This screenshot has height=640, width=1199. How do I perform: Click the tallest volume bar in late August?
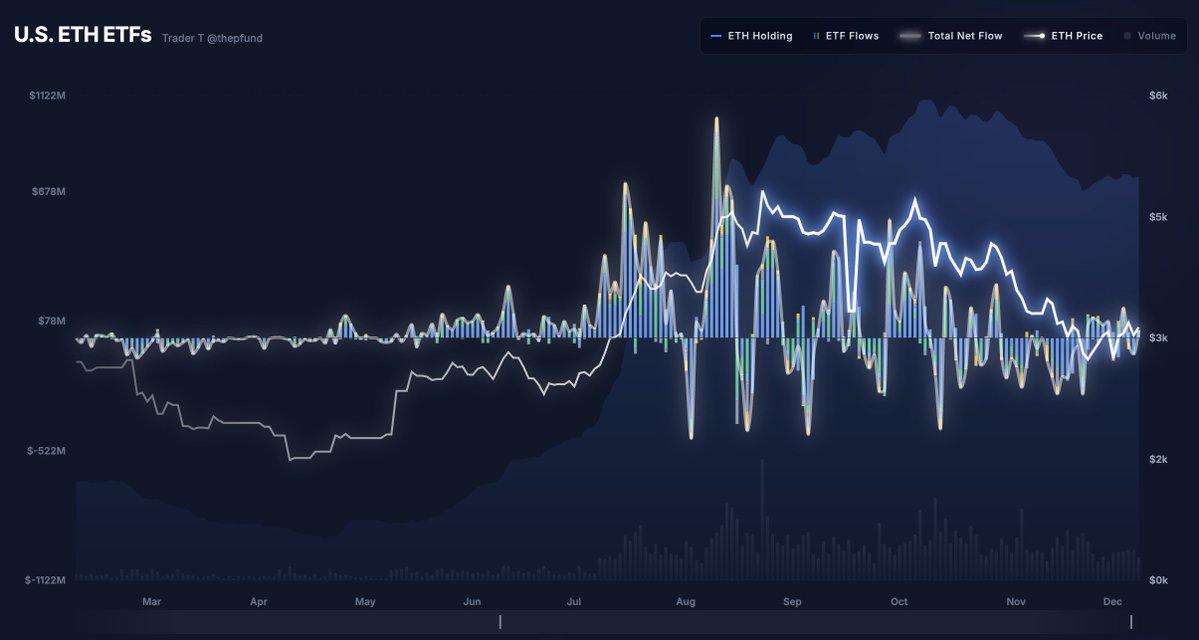(762, 520)
